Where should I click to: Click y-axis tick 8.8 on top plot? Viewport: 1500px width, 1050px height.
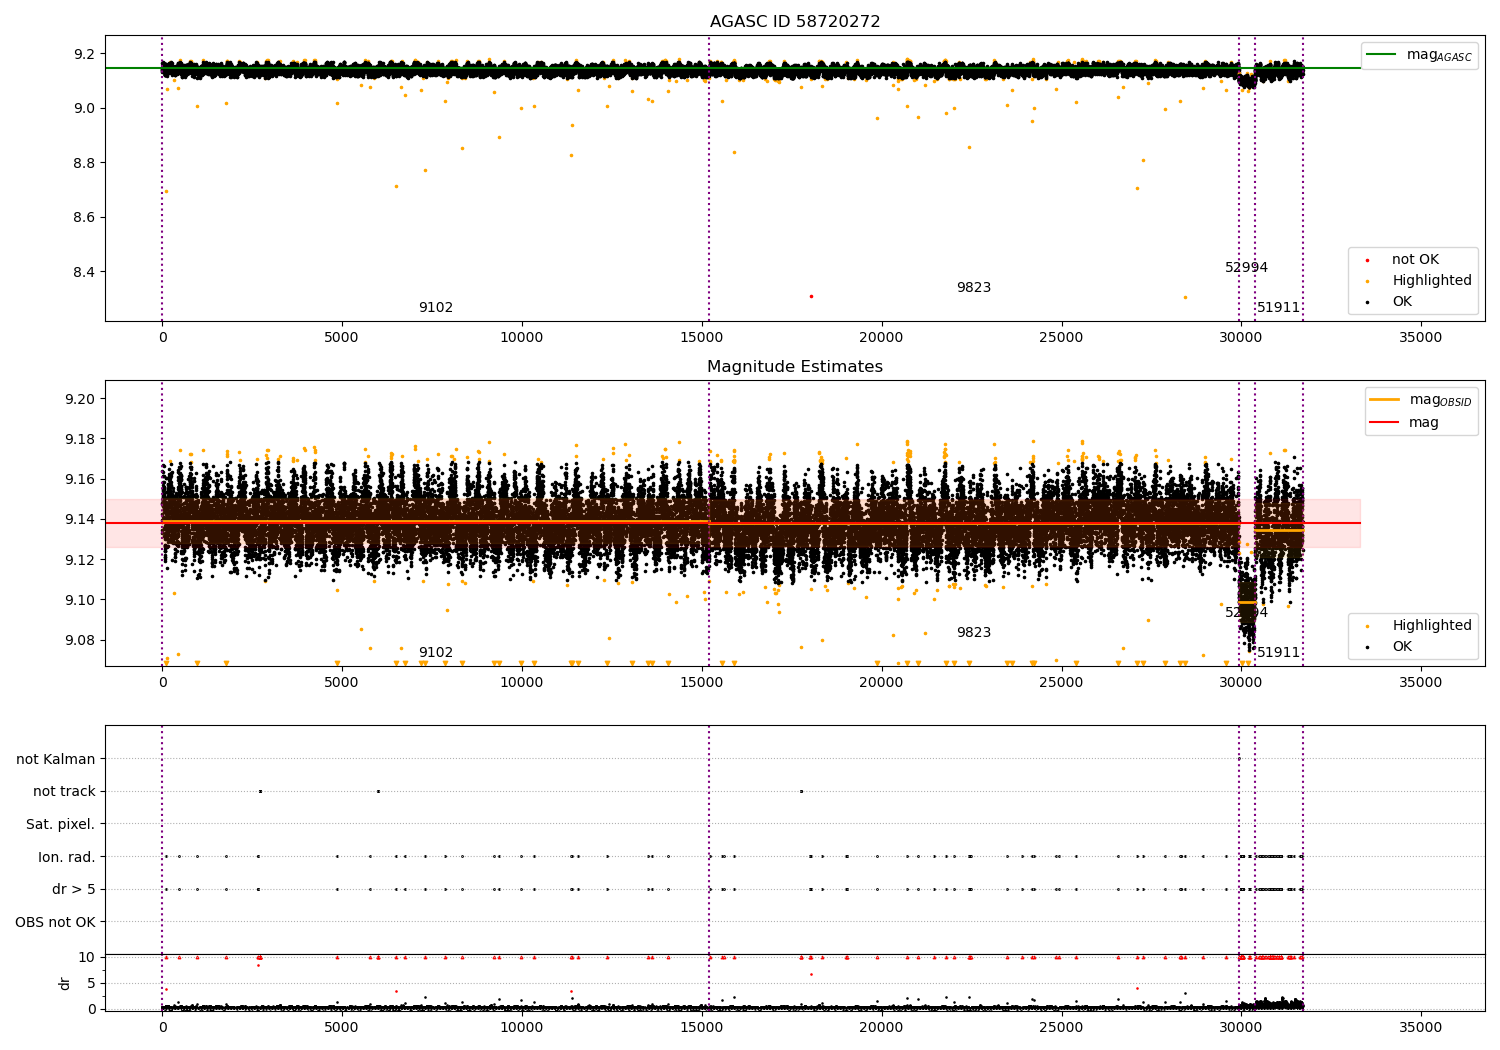(x=85, y=163)
